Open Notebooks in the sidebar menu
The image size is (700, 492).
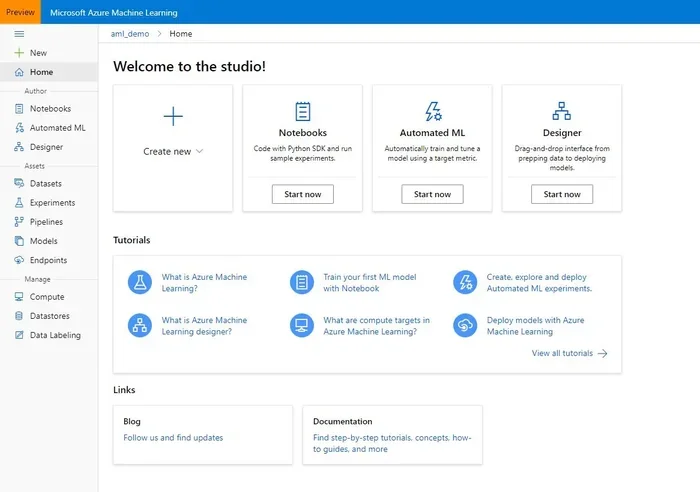click(x=49, y=108)
